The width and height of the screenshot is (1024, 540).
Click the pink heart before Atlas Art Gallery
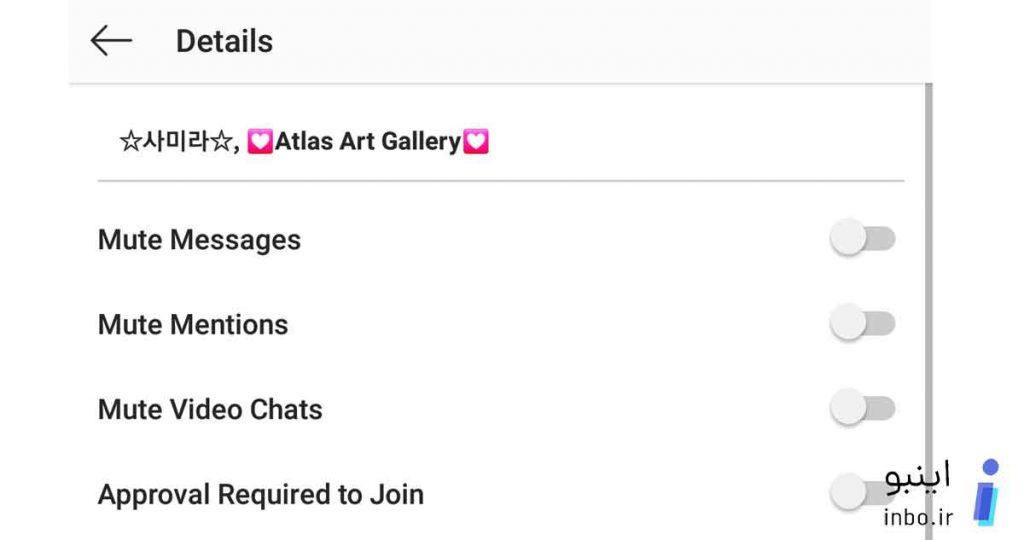pyautogui.click(x=260, y=141)
